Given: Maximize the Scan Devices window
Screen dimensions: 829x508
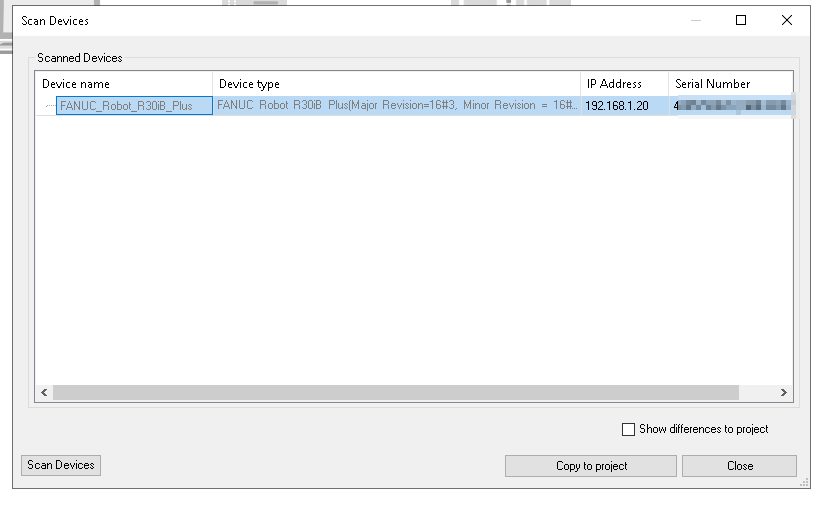Looking at the screenshot, I should pyautogui.click(x=741, y=20).
